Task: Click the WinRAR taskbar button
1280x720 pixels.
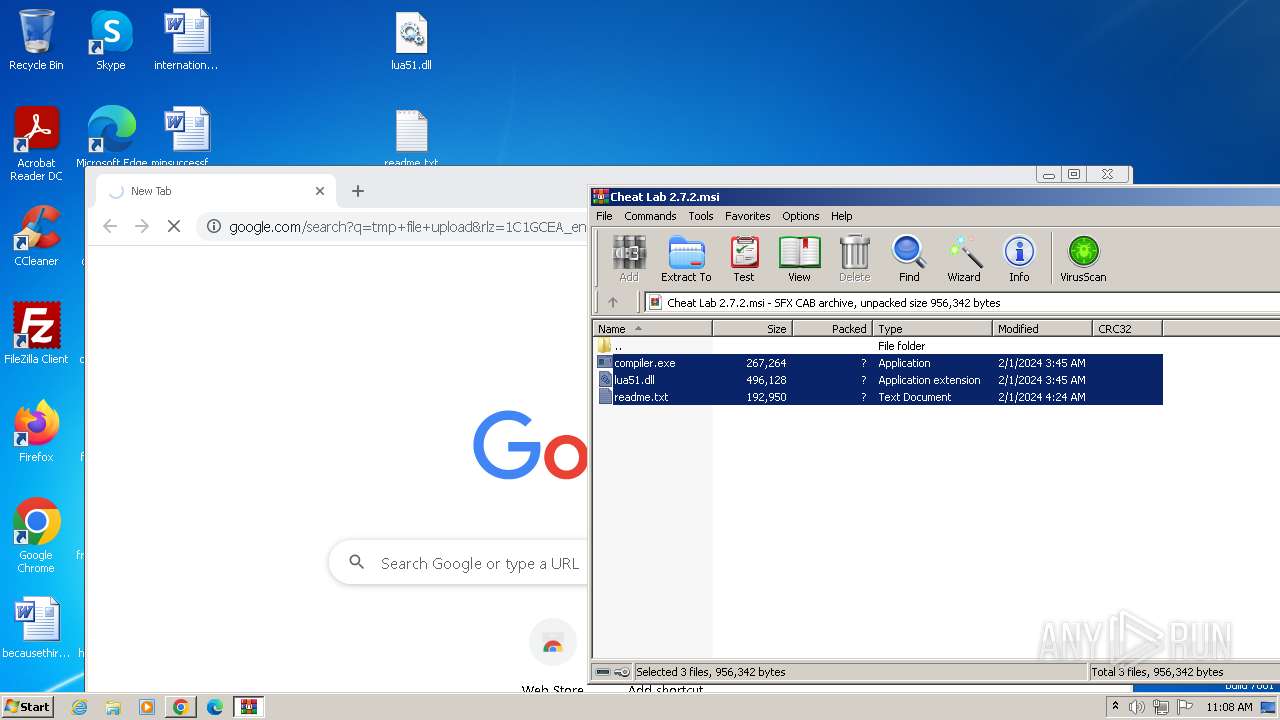Action: tap(248, 707)
